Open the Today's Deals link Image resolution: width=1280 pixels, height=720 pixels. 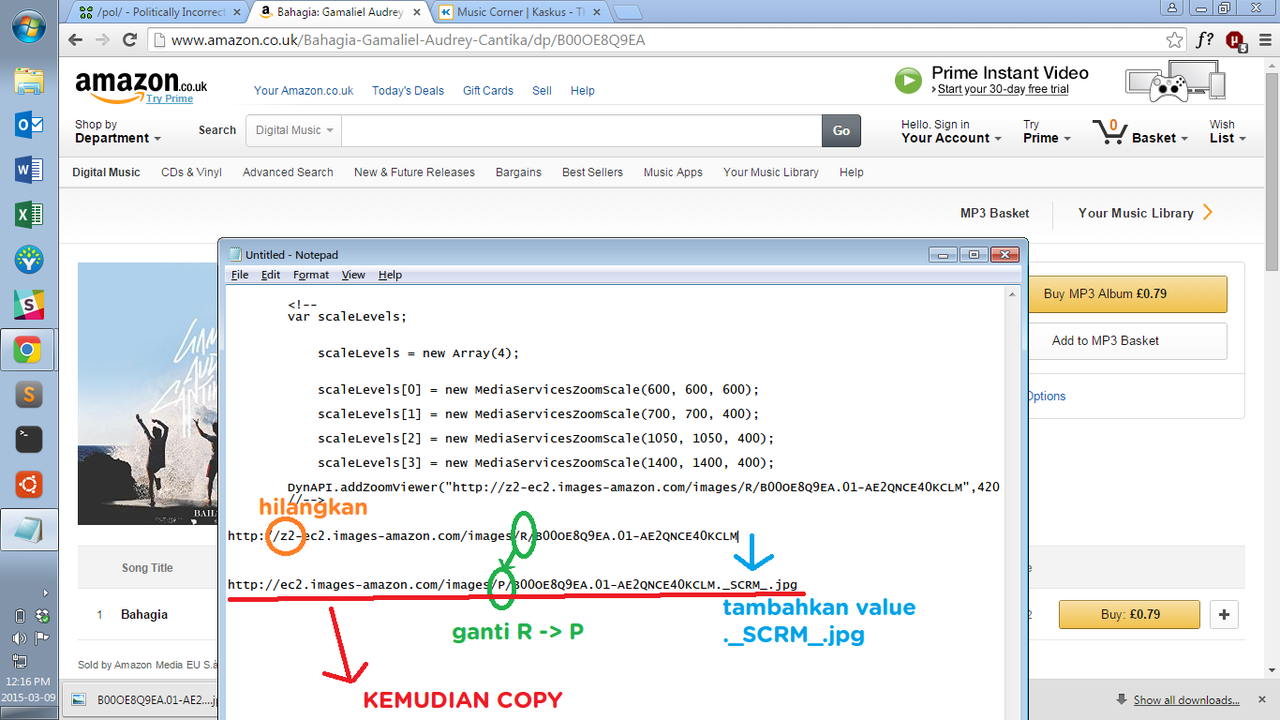(x=408, y=91)
